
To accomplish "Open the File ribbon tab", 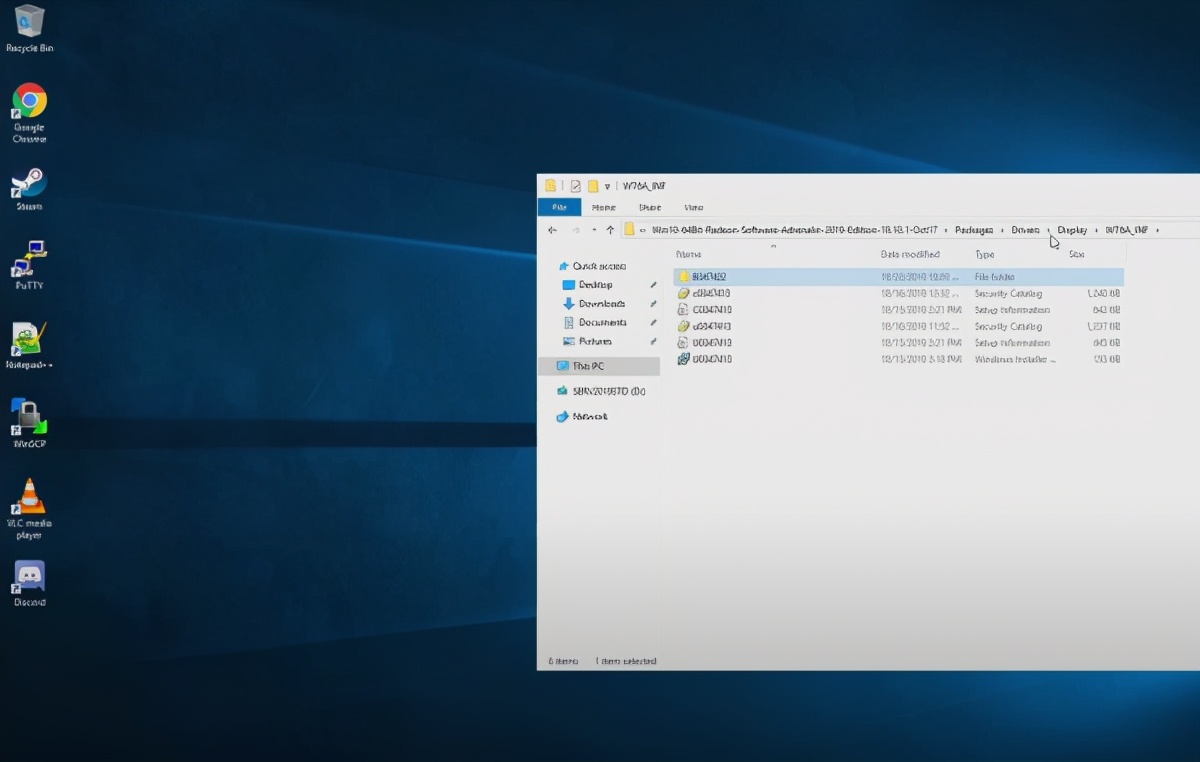I will (559, 207).
